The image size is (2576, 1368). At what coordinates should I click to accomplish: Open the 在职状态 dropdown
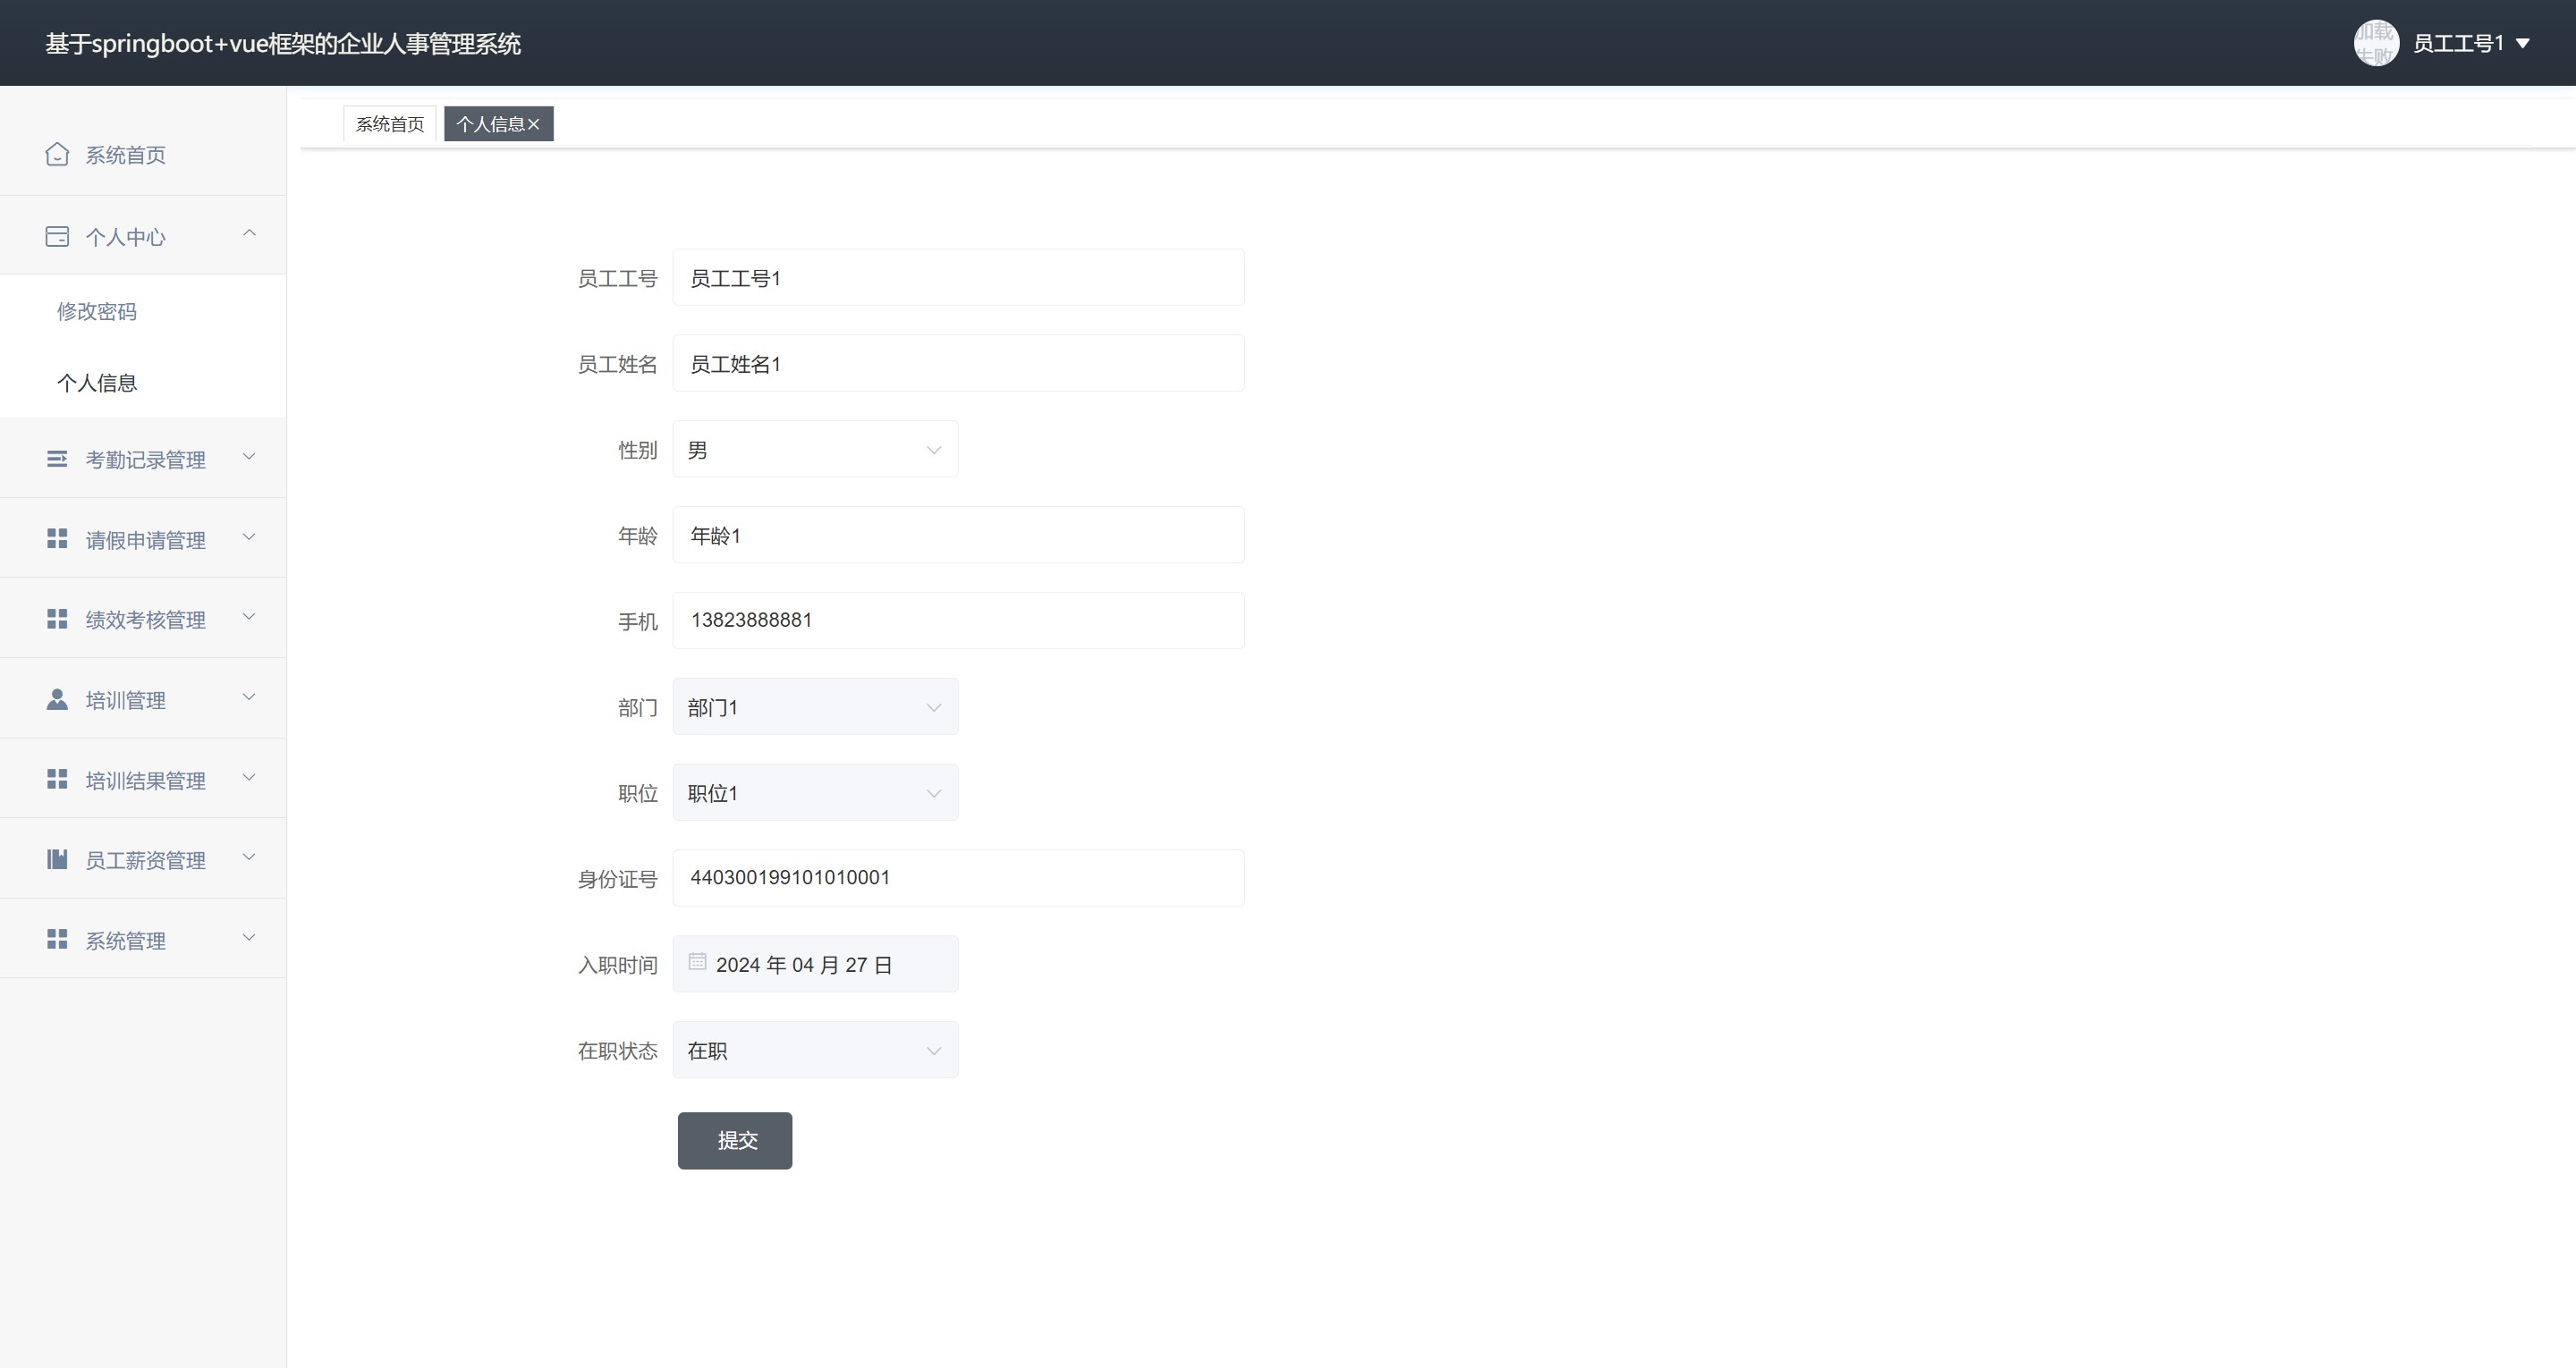(x=815, y=1050)
